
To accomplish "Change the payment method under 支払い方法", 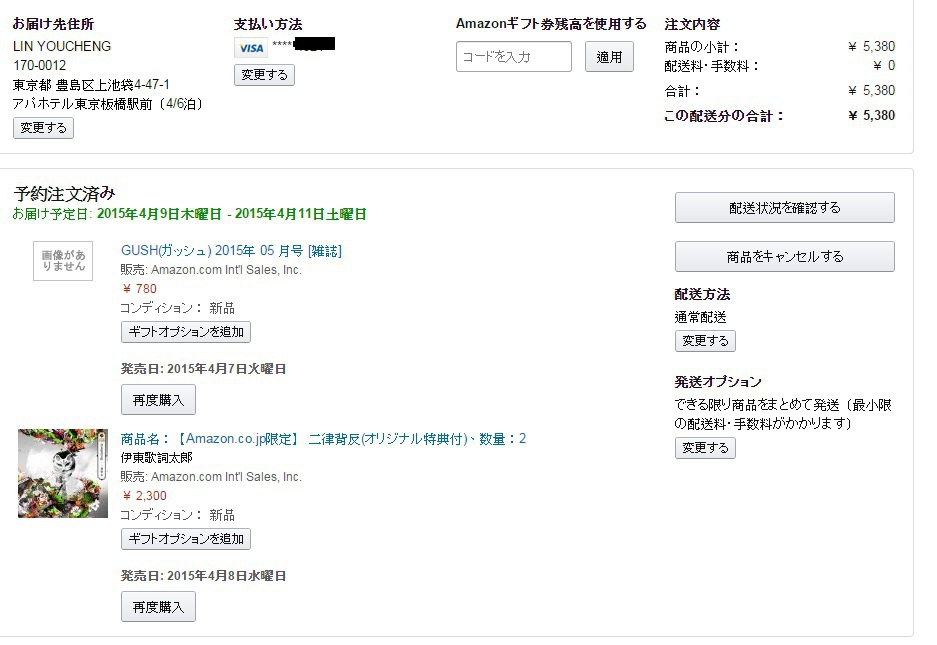I will (264, 75).
